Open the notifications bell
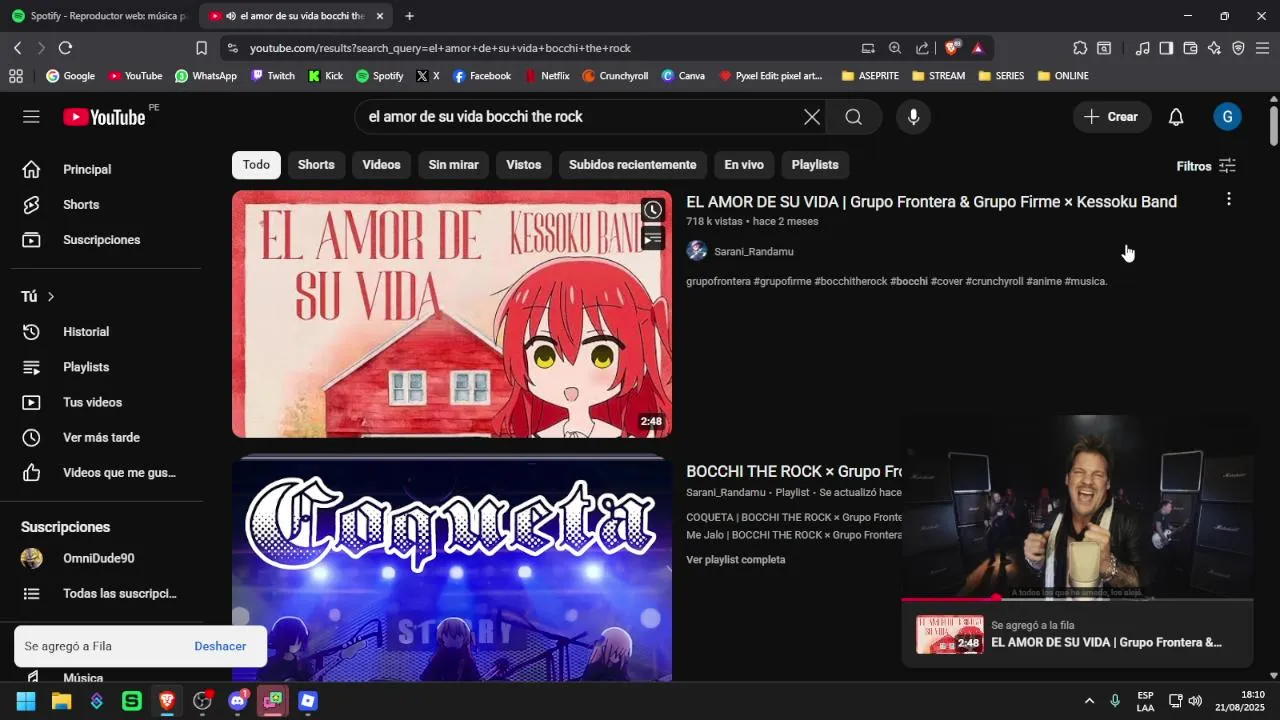 pyautogui.click(x=1176, y=117)
